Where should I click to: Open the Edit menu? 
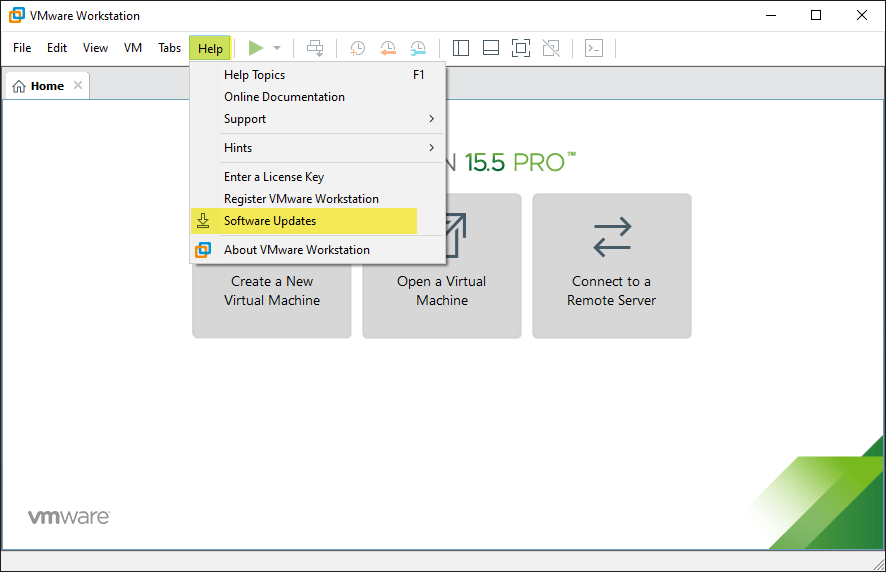coord(57,48)
